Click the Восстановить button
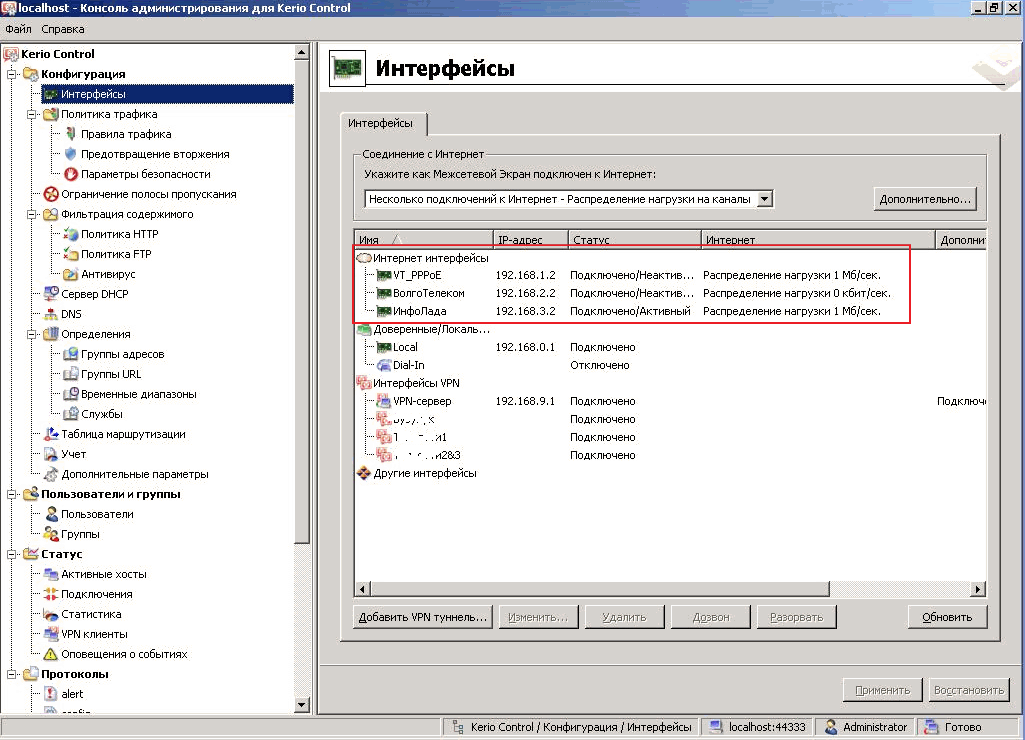 (969, 690)
